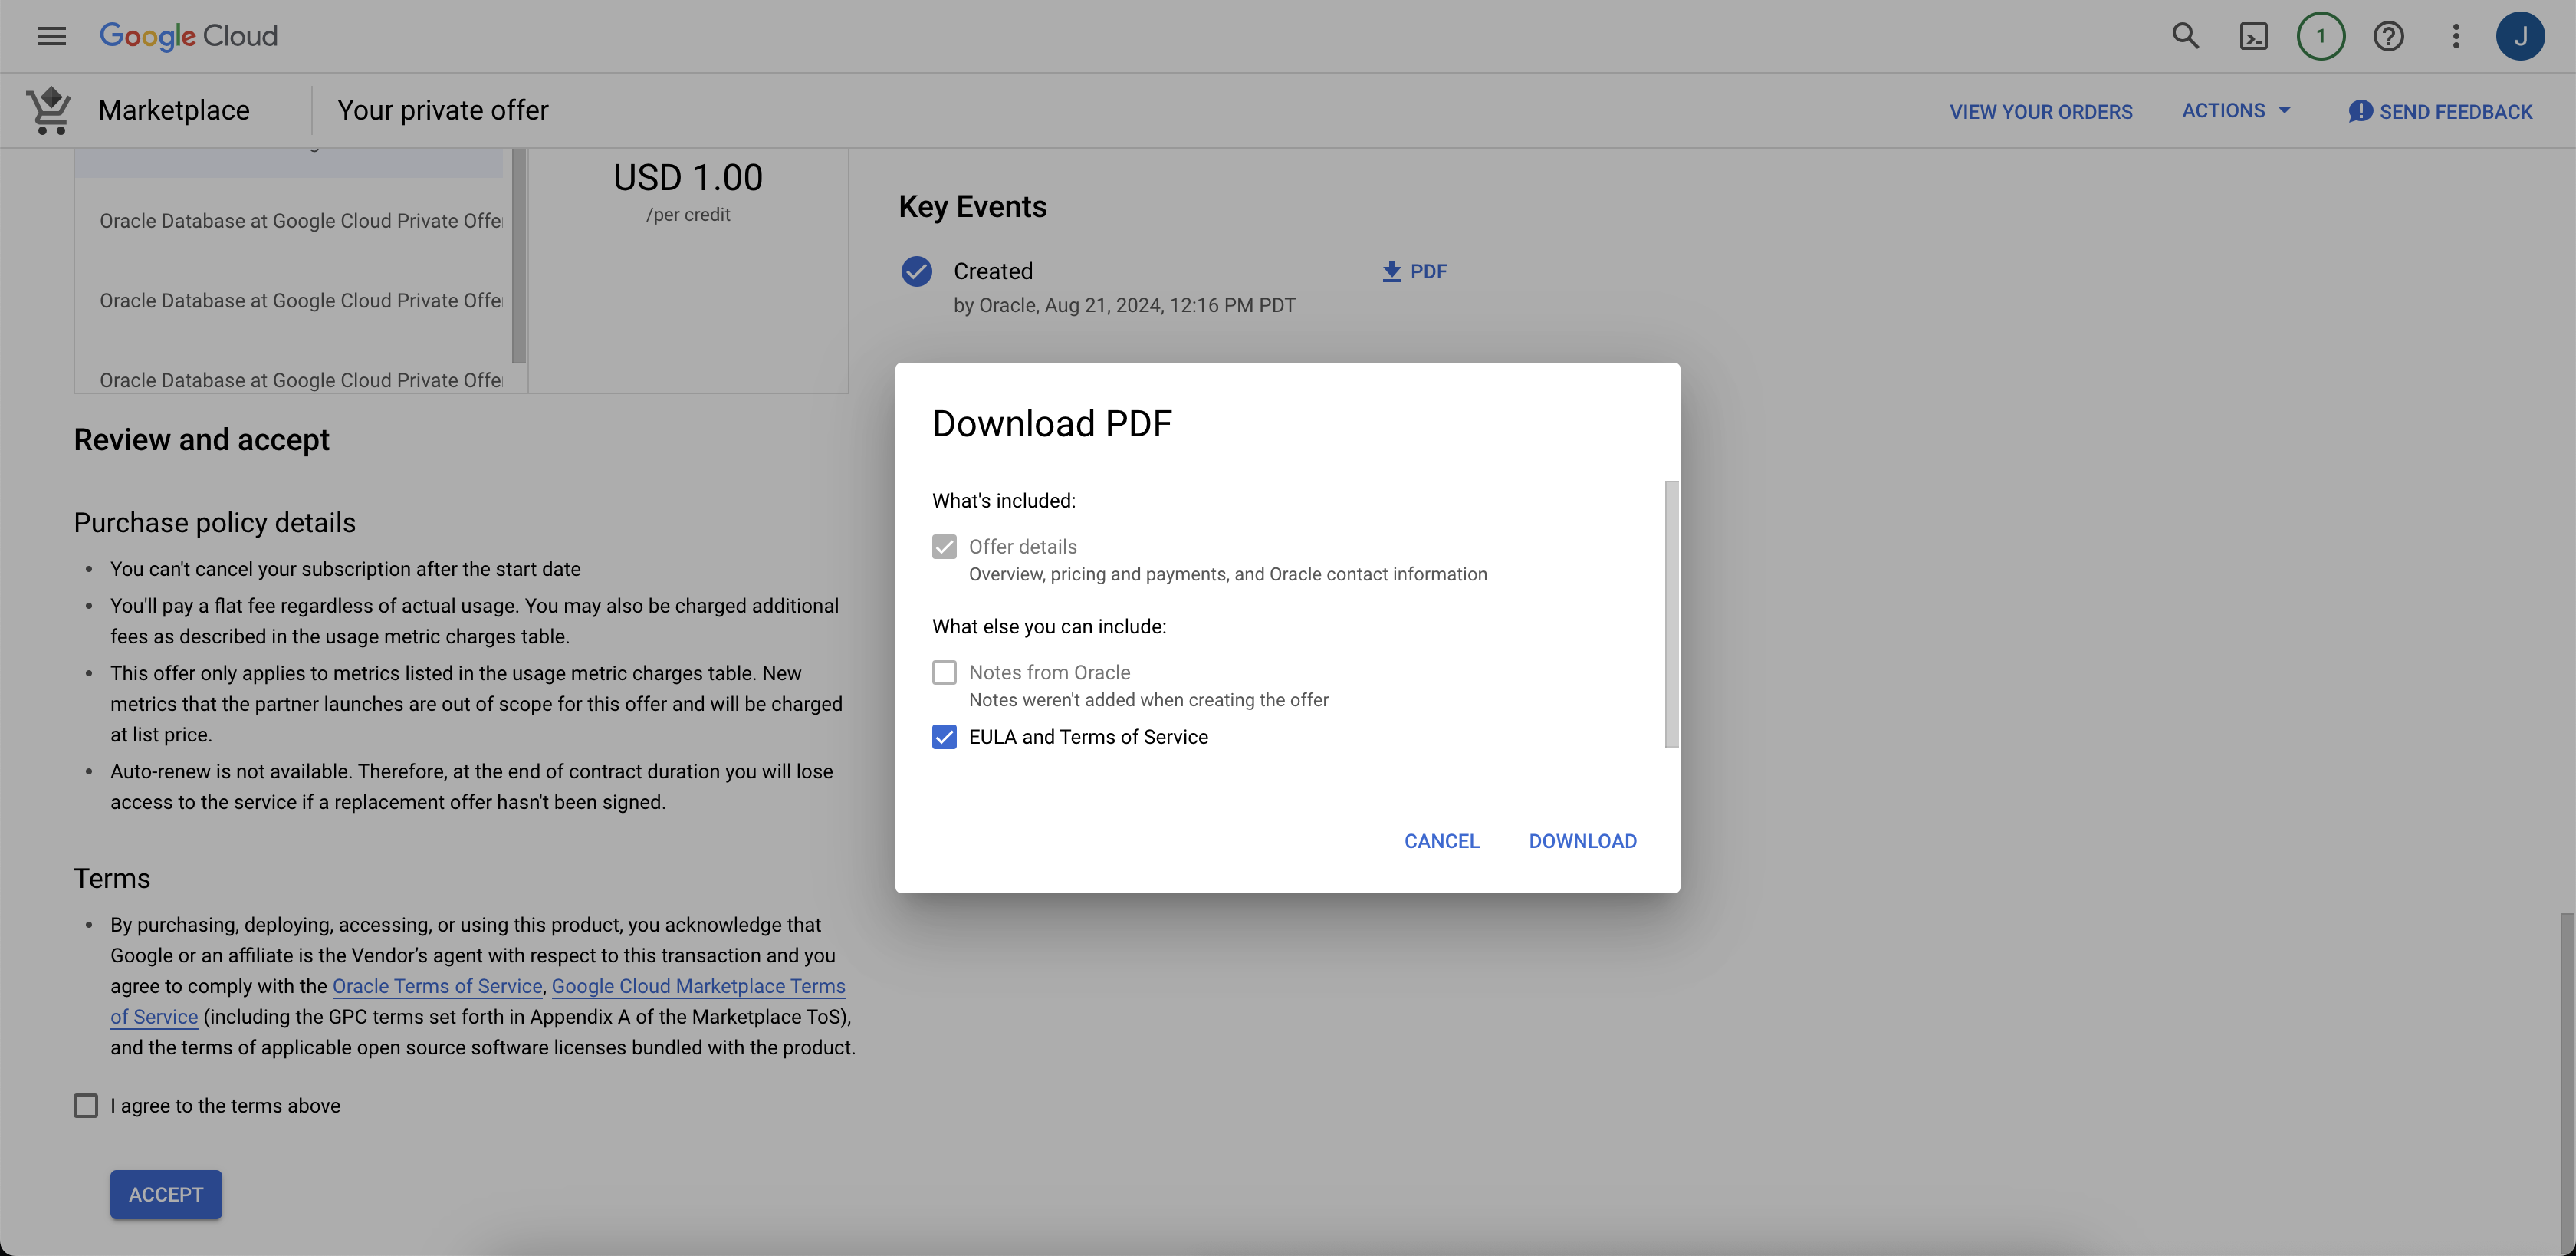Download the Created event PDF

coord(1413,271)
